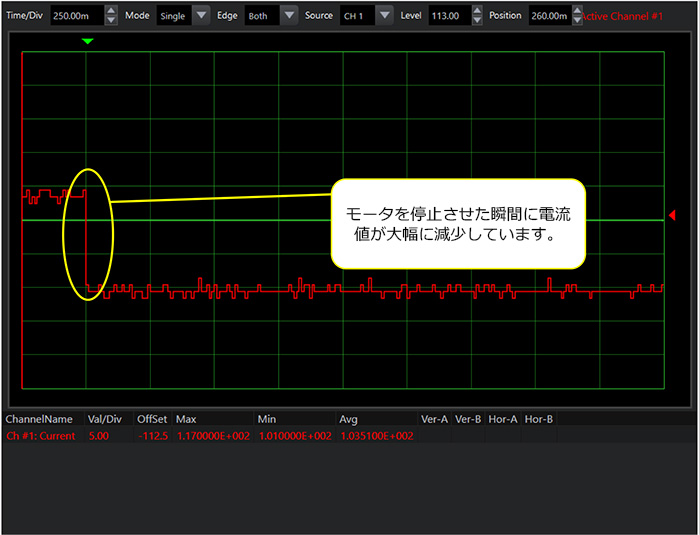Click the Level value field 113.00
This screenshot has height=535, width=700.
coord(450,16)
